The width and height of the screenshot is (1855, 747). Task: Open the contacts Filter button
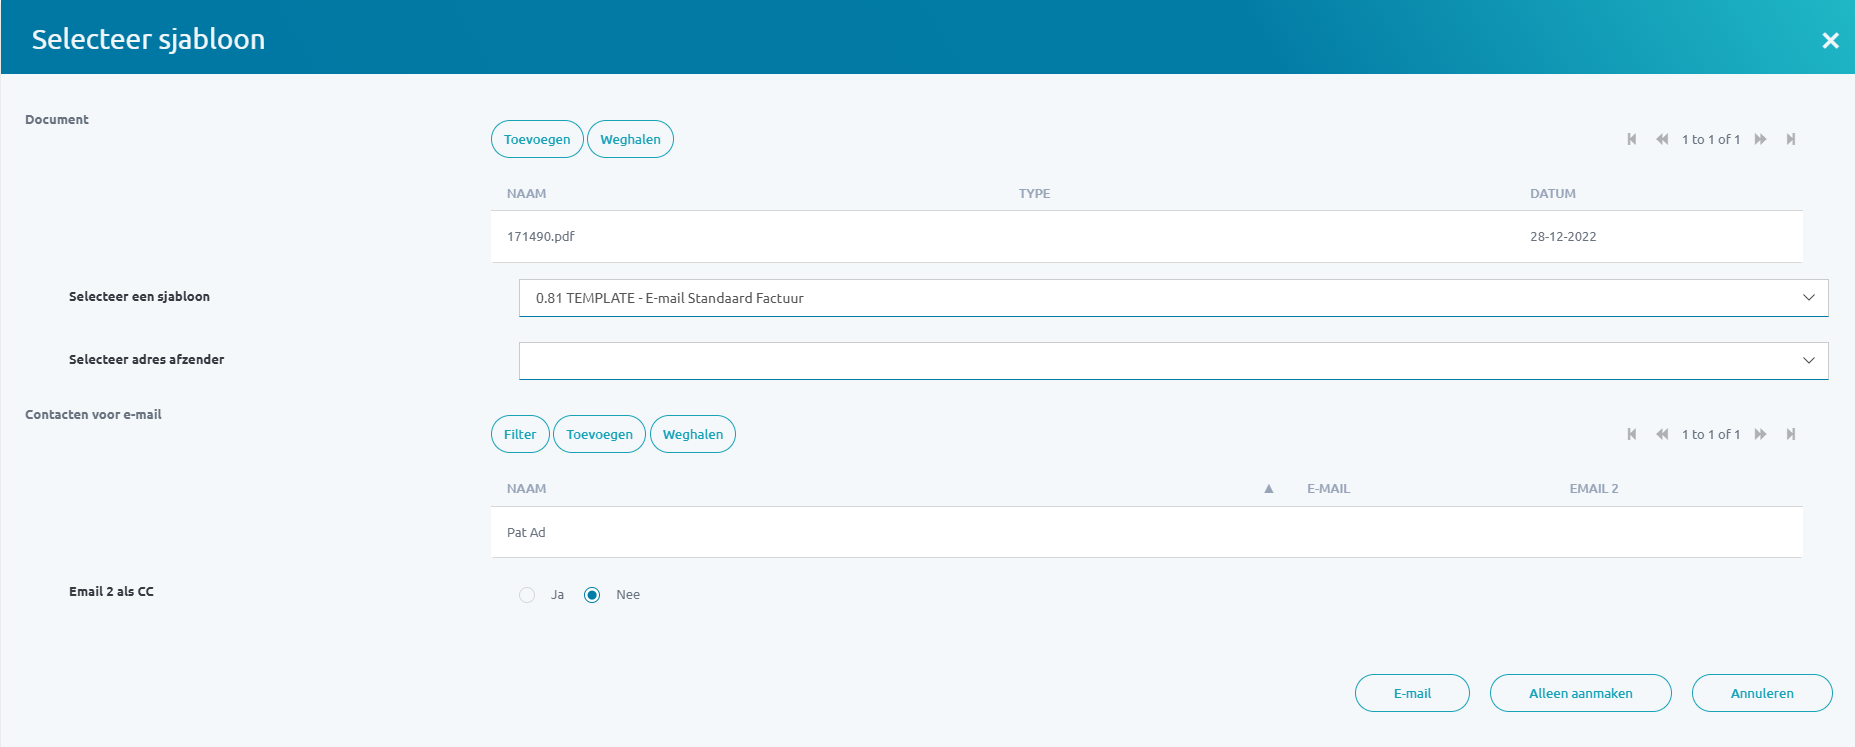click(x=520, y=435)
